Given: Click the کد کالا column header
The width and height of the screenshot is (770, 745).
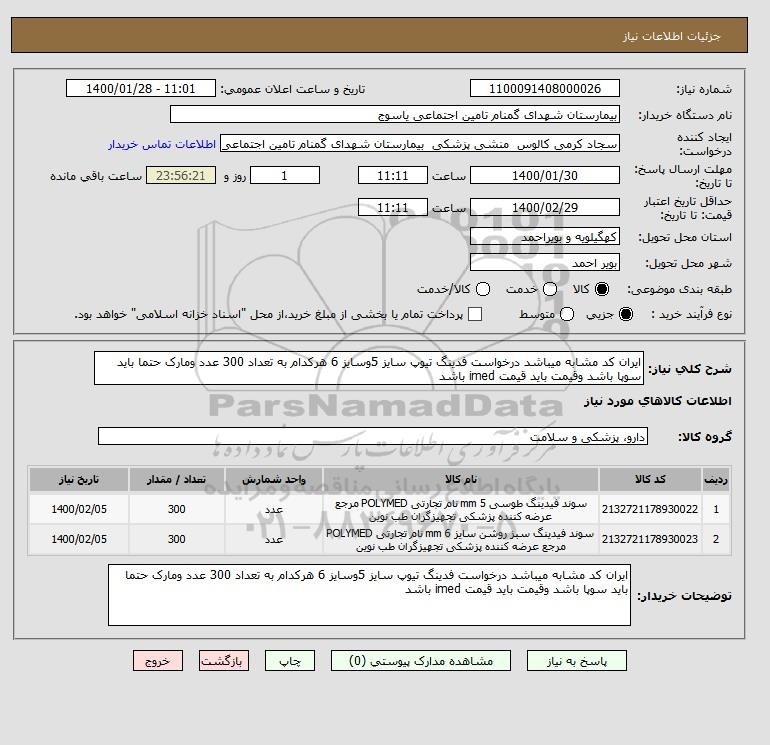Looking at the screenshot, I should (x=650, y=479).
